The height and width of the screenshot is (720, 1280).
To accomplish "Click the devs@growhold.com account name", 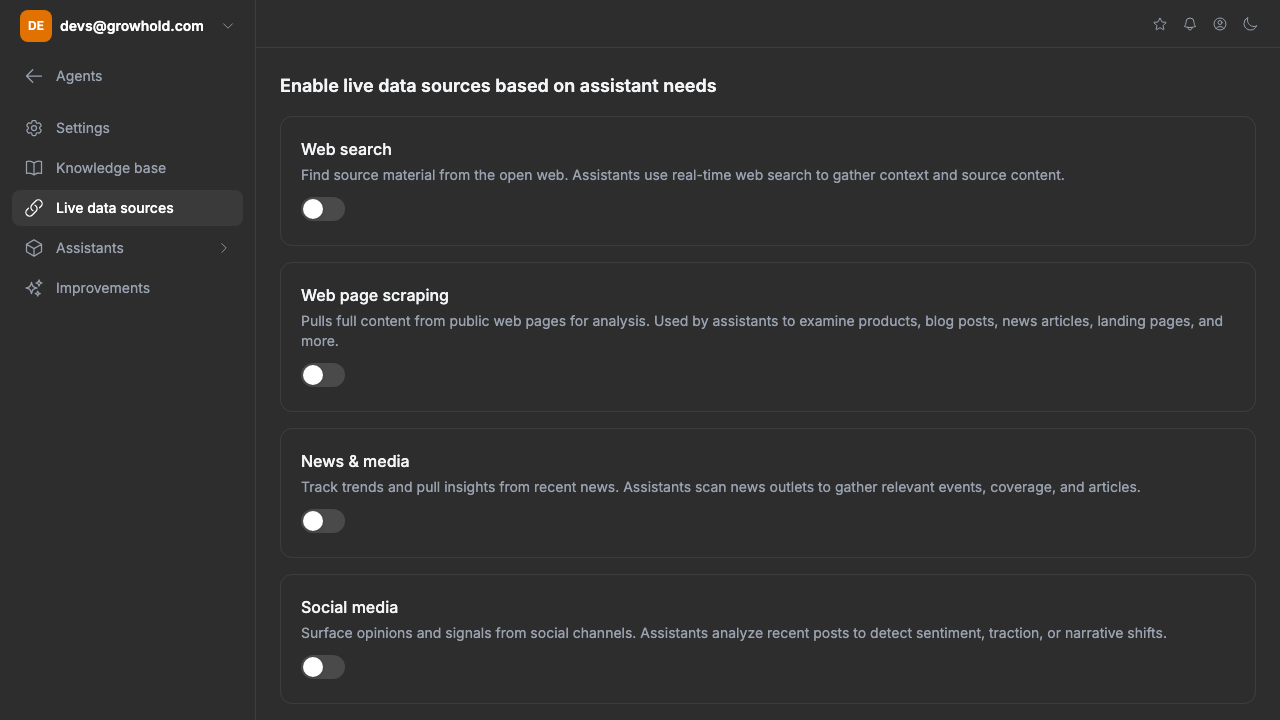I will (x=132, y=26).
